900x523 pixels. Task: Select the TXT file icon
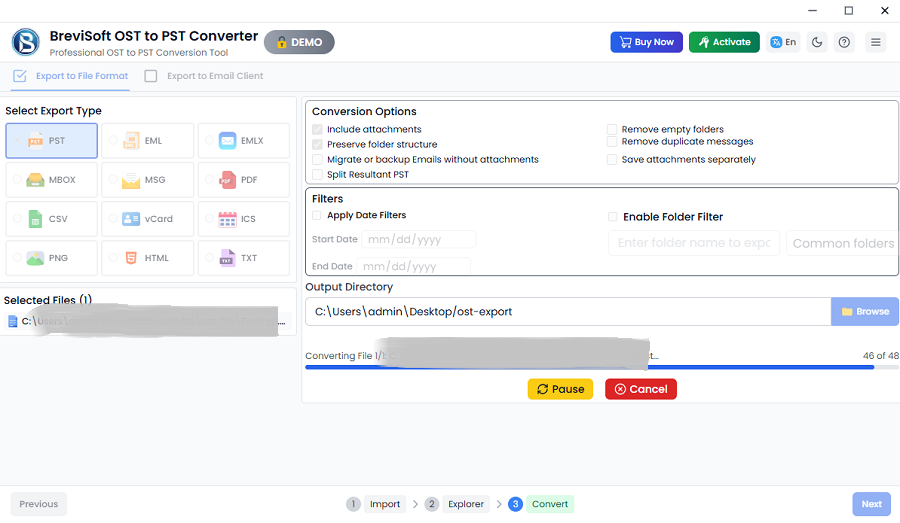point(227,258)
